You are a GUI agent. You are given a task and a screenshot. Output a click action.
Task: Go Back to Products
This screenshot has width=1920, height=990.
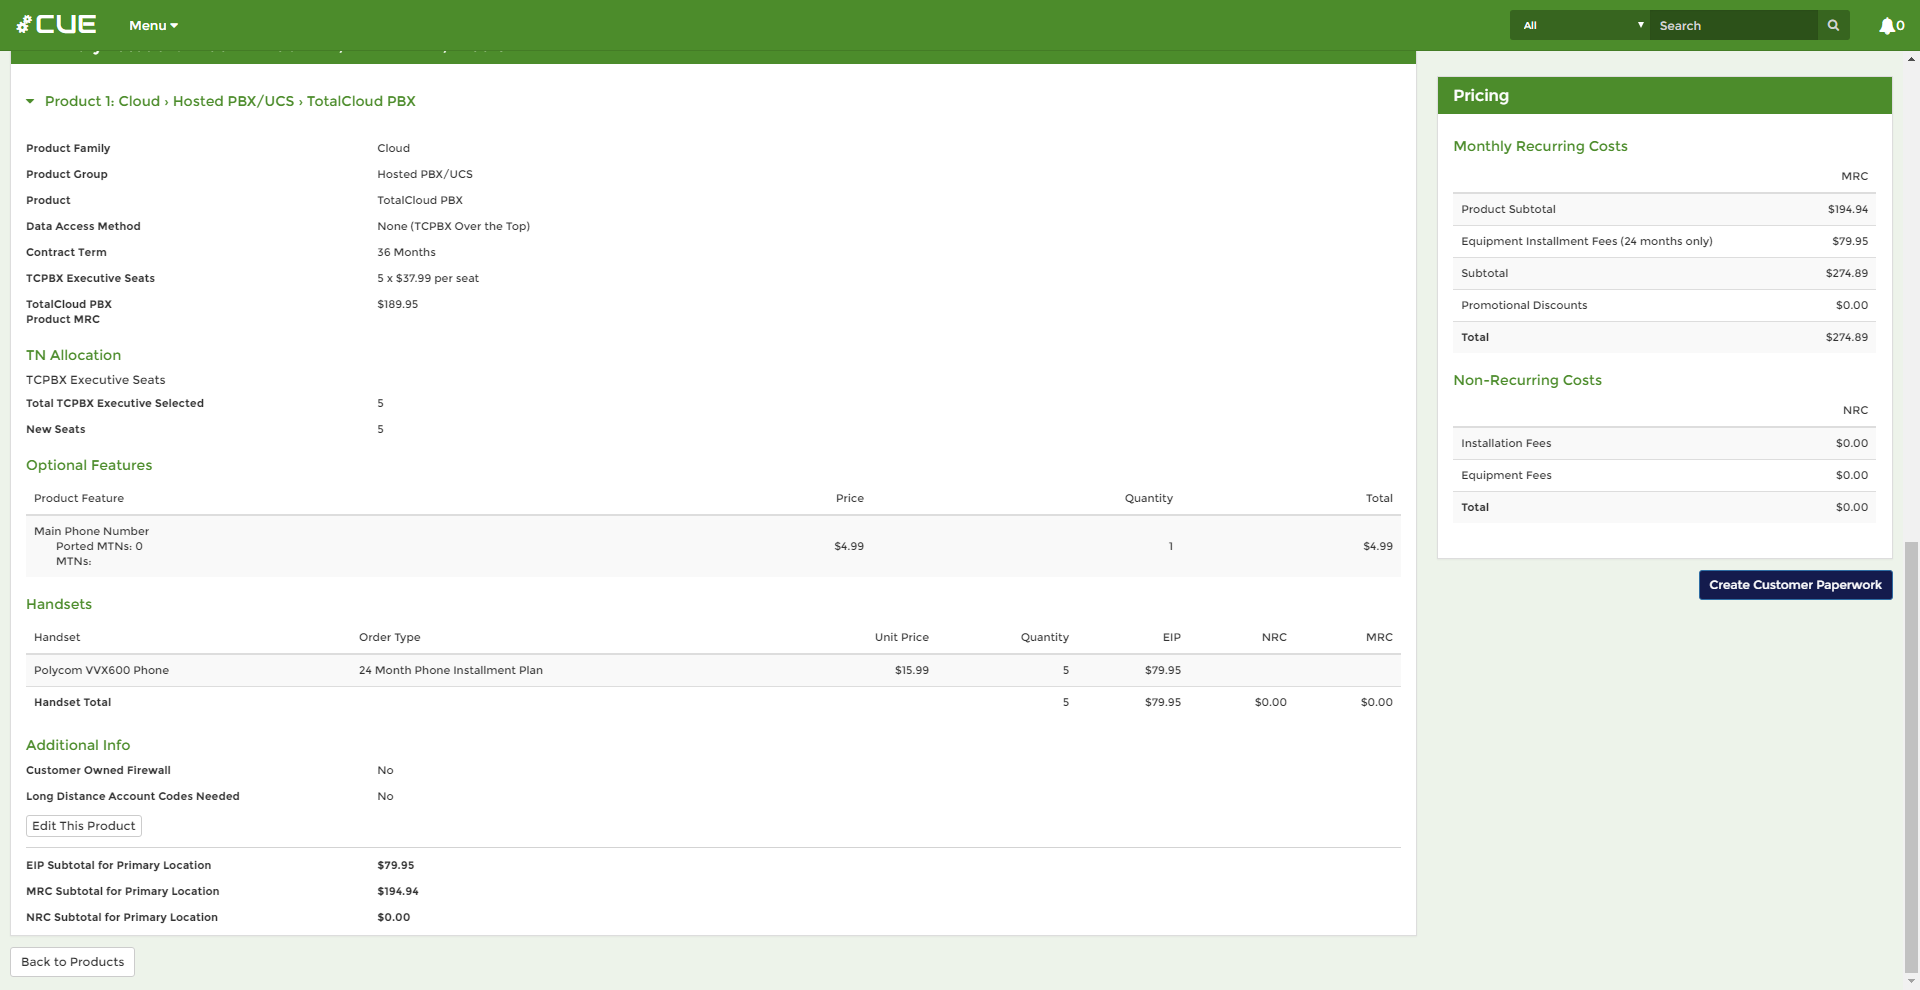(72, 962)
